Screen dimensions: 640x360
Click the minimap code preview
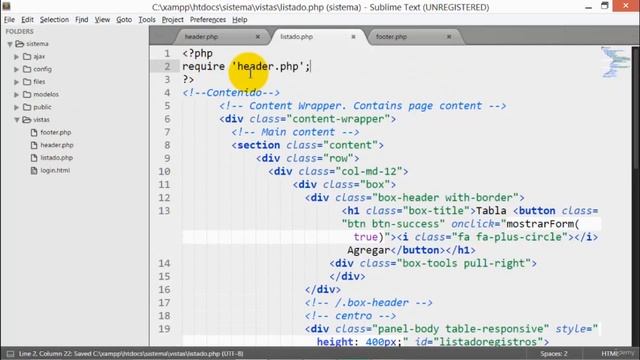(x=616, y=62)
